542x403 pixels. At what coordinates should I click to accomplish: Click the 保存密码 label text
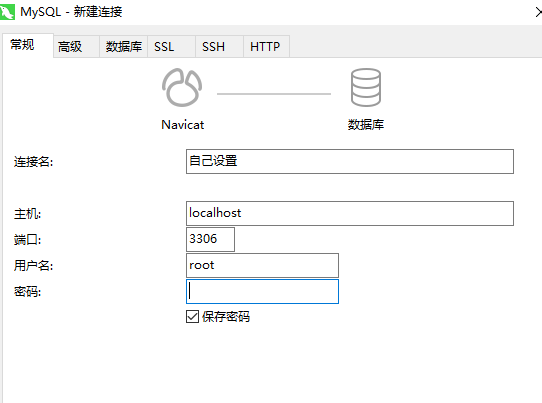[226, 317]
